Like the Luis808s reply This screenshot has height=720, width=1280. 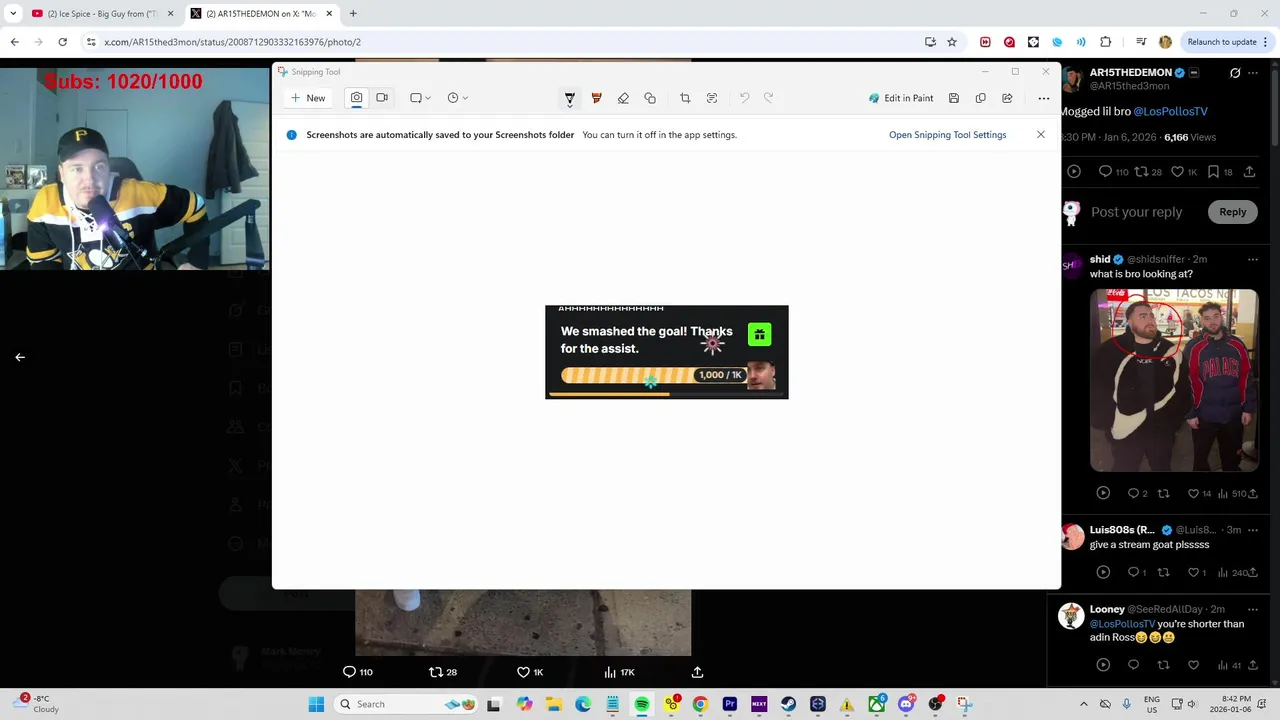[x=1197, y=572]
